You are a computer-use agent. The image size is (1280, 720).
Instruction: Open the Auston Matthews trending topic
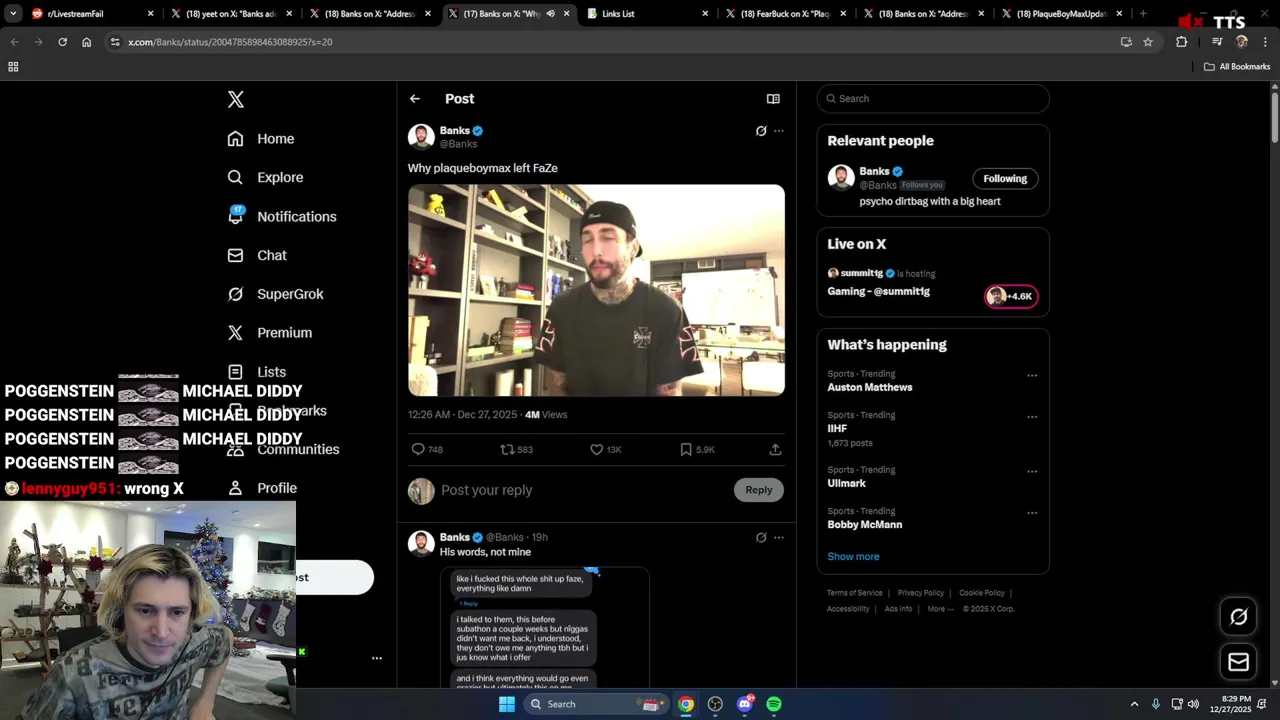870,387
